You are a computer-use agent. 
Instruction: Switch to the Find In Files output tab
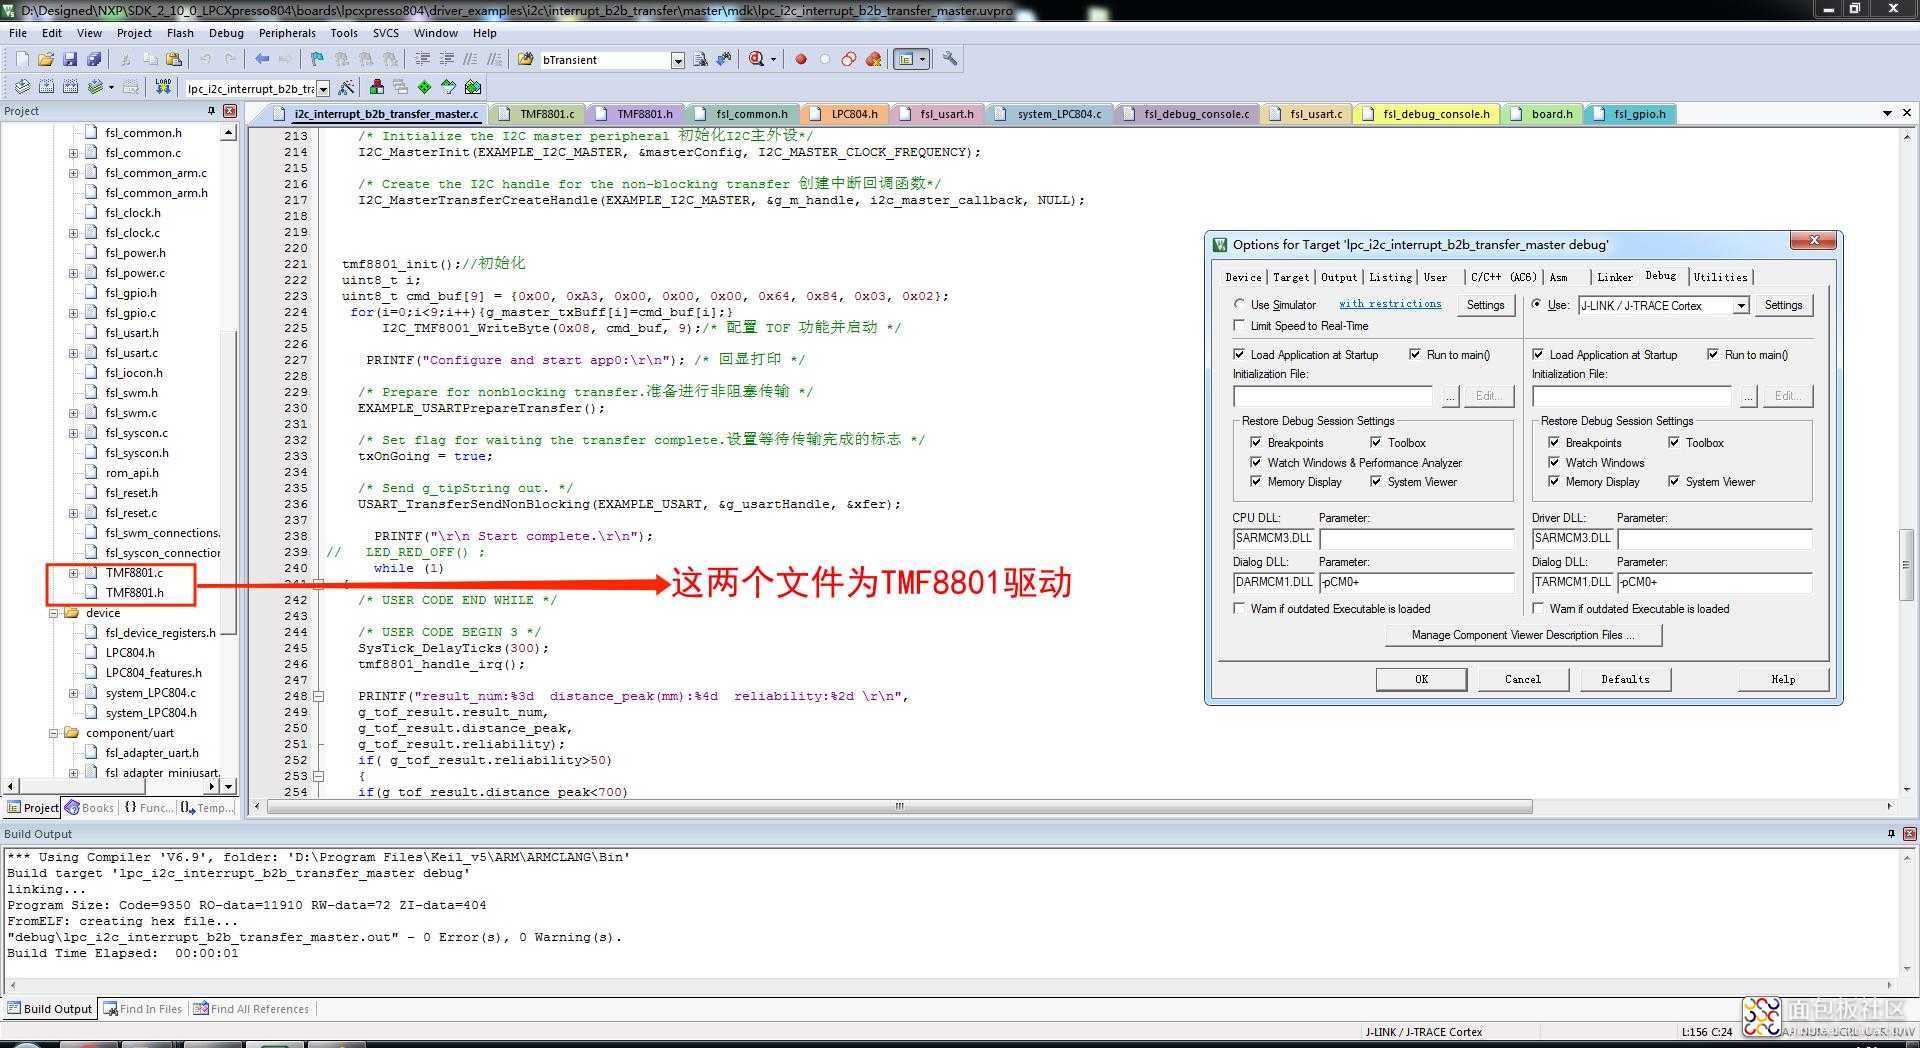click(x=143, y=1009)
